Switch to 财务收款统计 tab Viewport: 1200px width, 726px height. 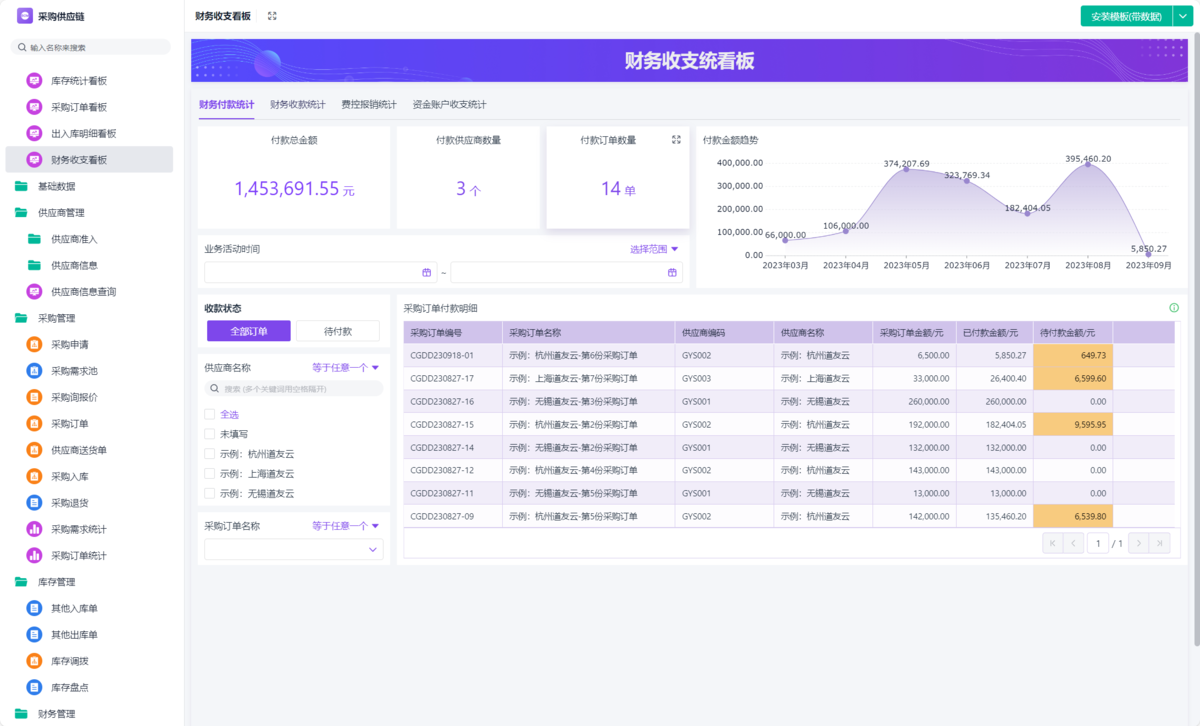(x=297, y=104)
